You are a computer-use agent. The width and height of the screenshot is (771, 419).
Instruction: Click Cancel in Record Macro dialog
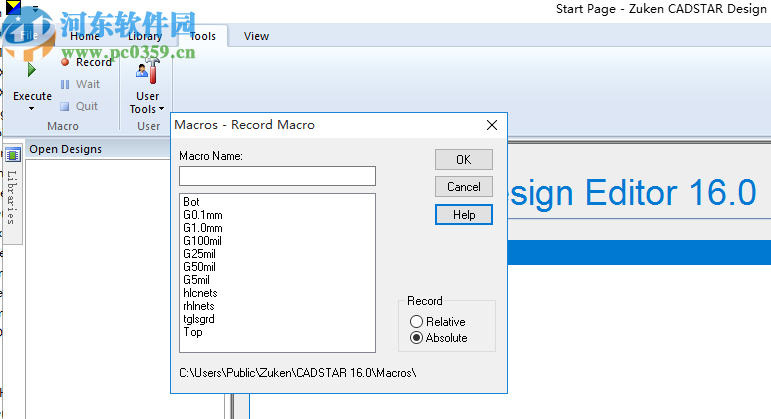coord(464,187)
